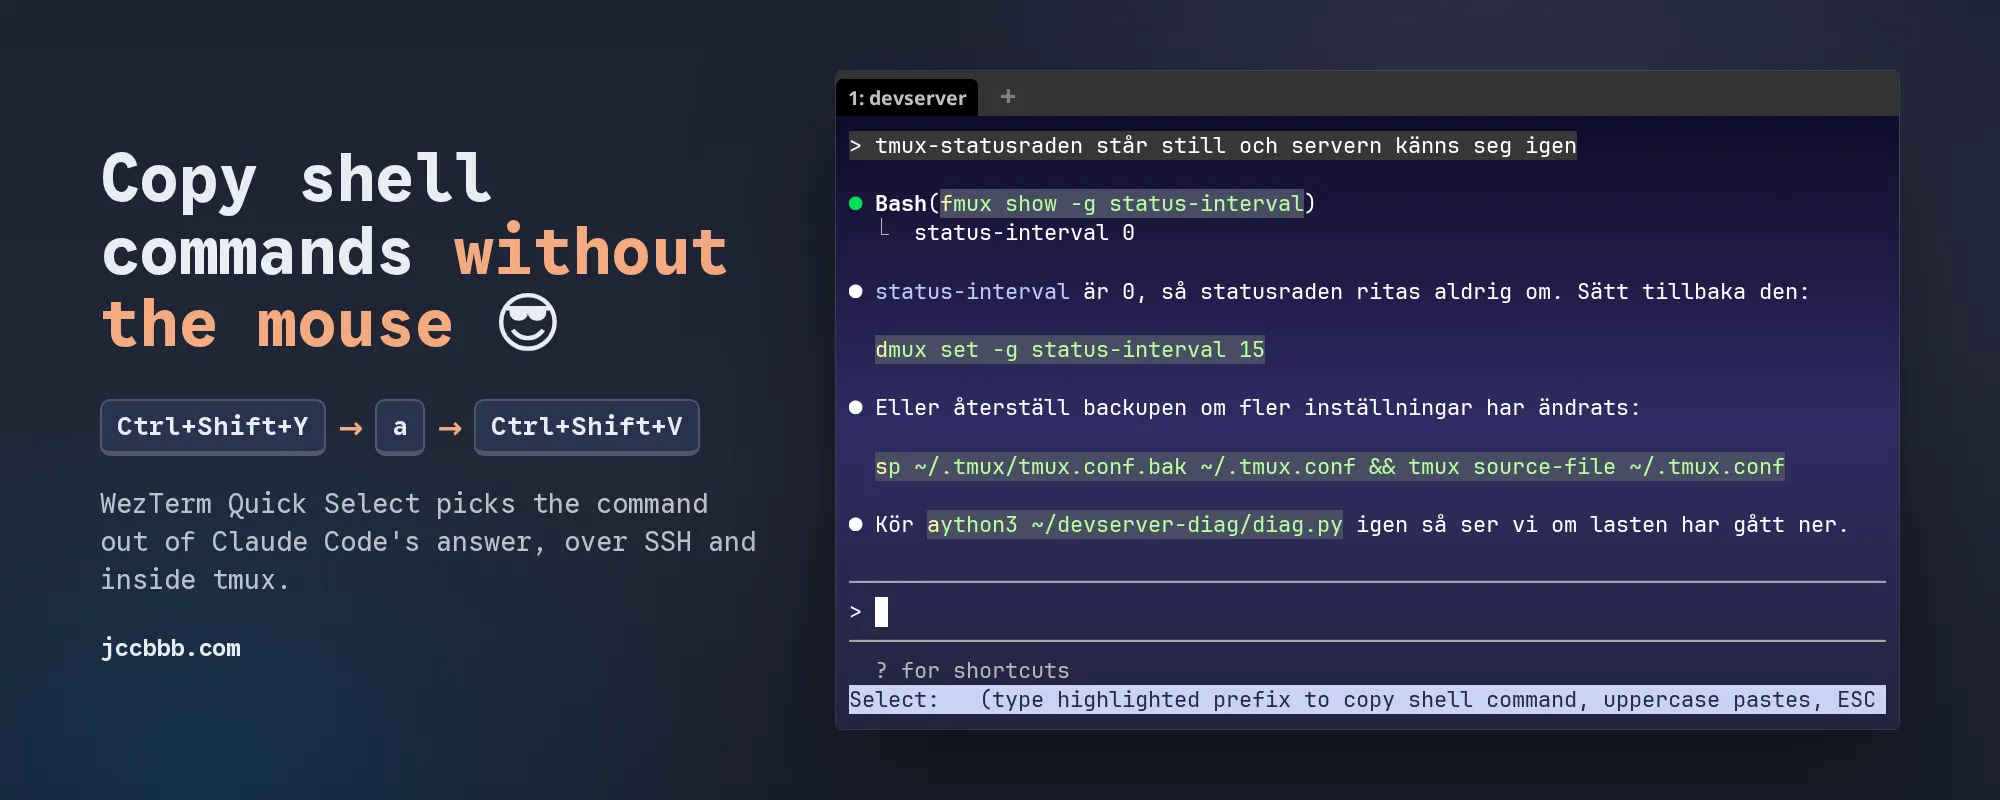Open the jccbbb.com link
The height and width of the screenshot is (800, 2000).
(x=171, y=648)
